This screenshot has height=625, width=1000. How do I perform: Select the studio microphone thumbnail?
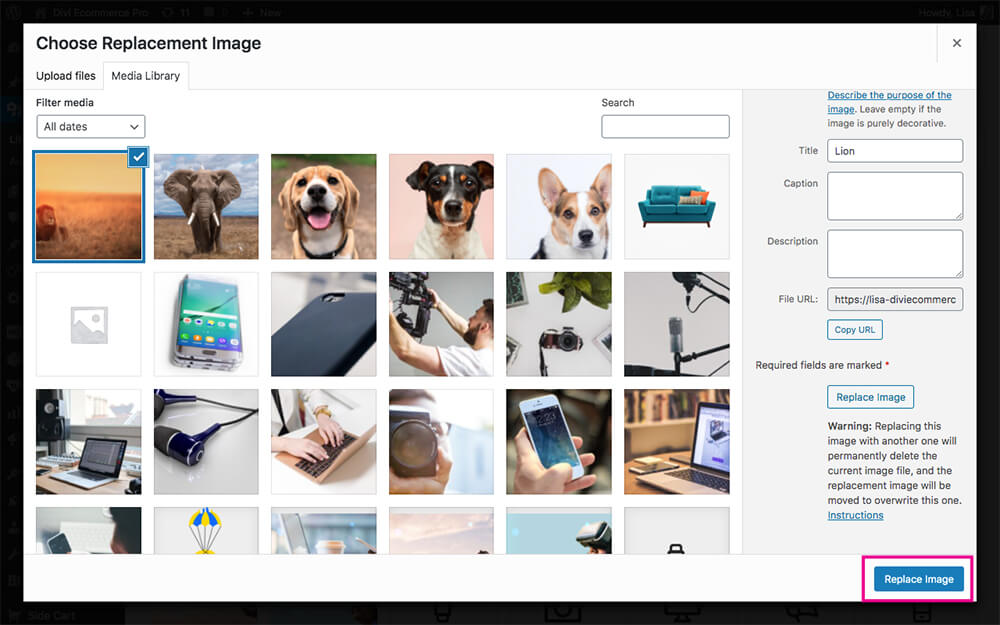[x=677, y=324]
